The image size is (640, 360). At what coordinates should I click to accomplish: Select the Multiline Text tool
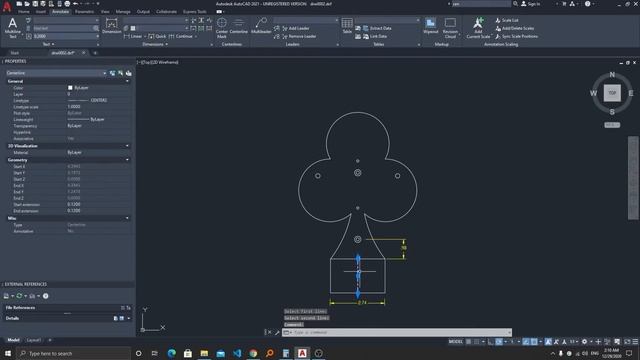(x=12, y=28)
